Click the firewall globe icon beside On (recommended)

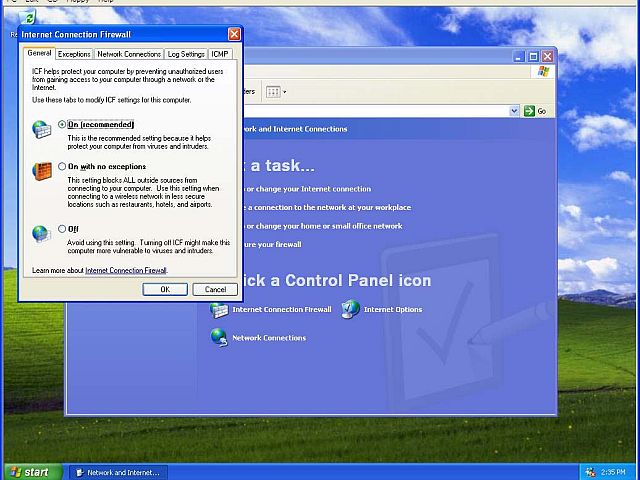[x=42, y=129]
